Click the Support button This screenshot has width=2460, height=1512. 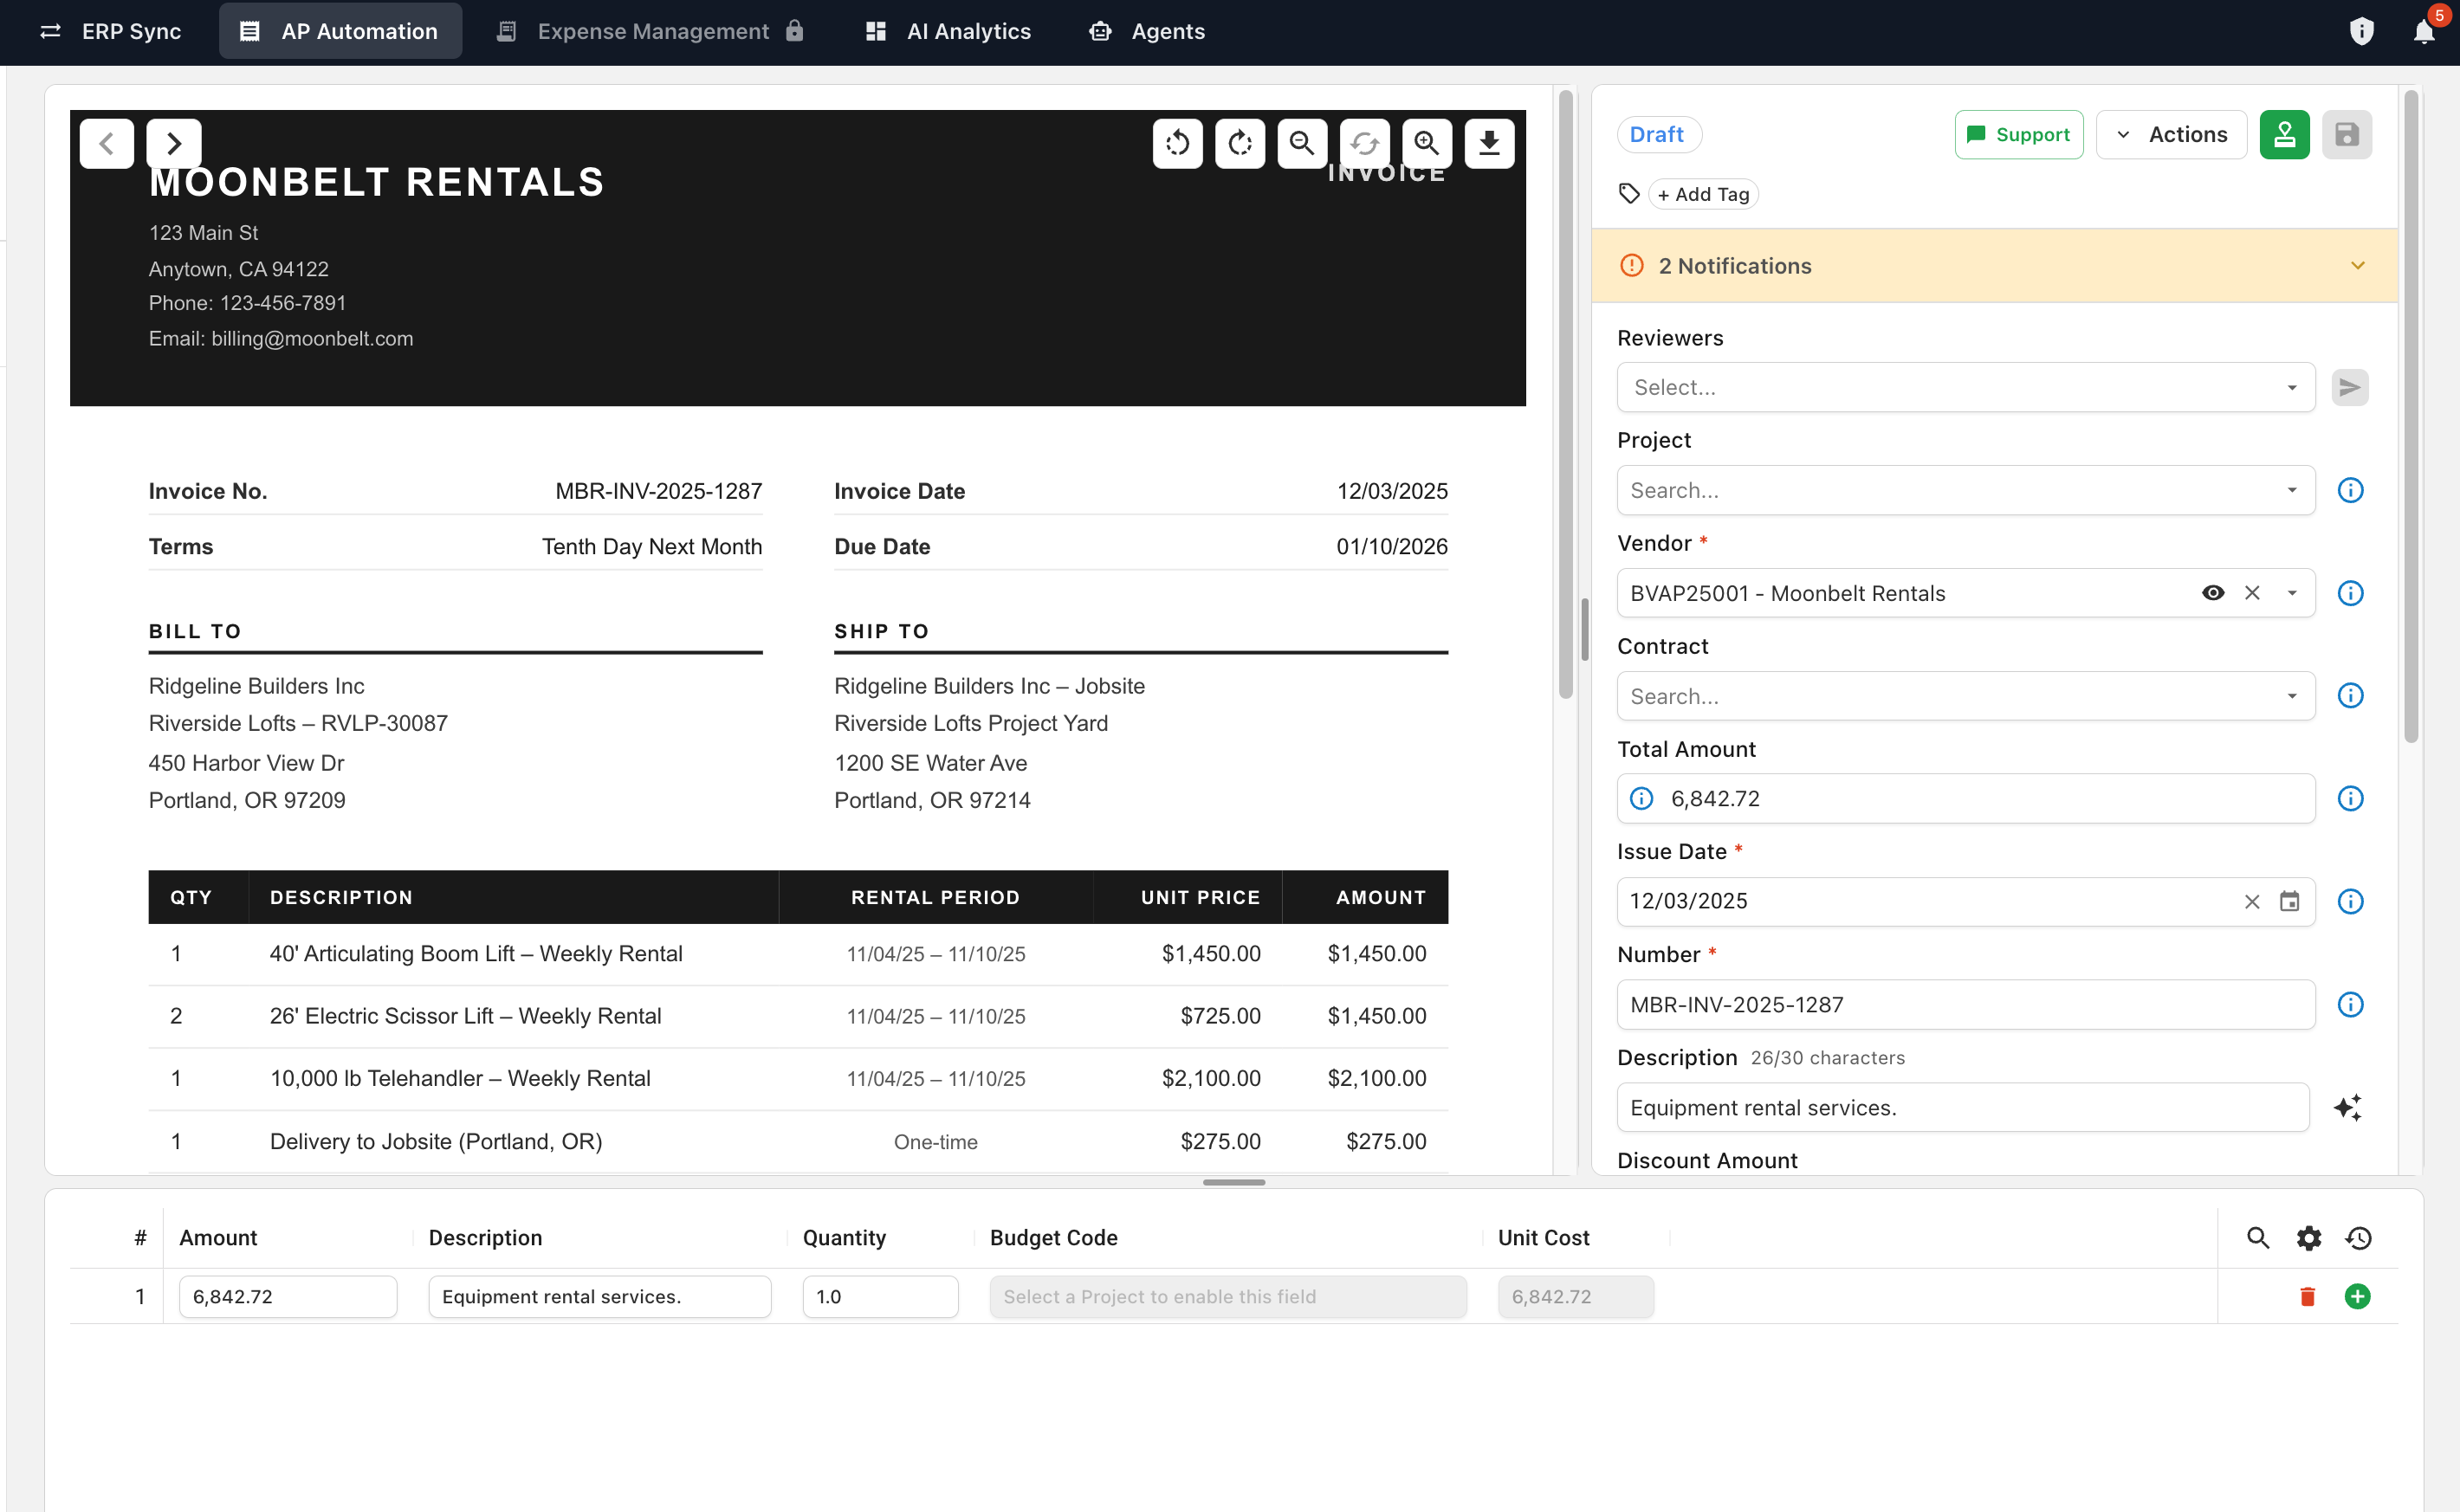coord(2019,135)
